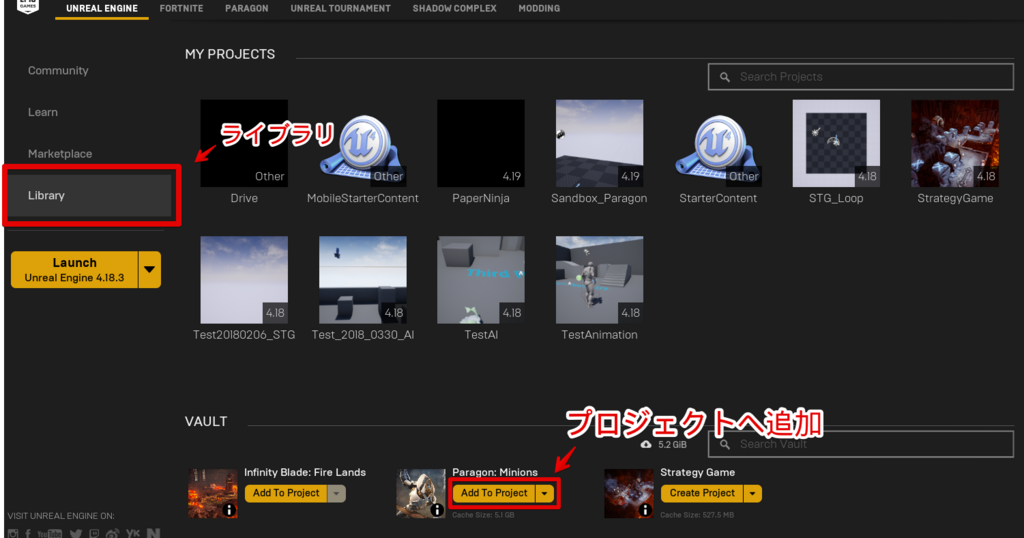Show info for Infinity Blade: Fire Lands
Image resolution: width=1024 pixels, height=538 pixels.
[229, 510]
